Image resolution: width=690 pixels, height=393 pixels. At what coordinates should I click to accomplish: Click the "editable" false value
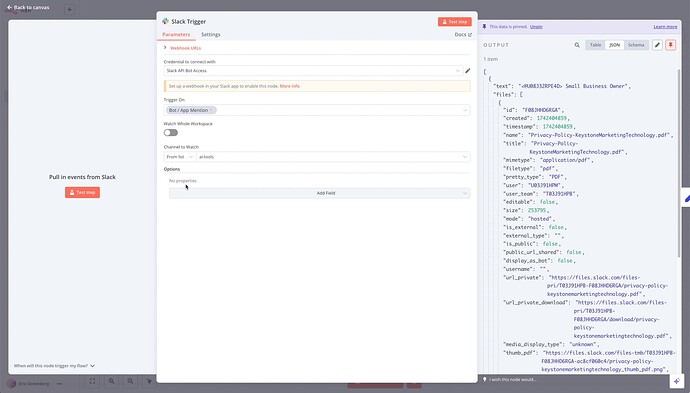[x=548, y=202]
